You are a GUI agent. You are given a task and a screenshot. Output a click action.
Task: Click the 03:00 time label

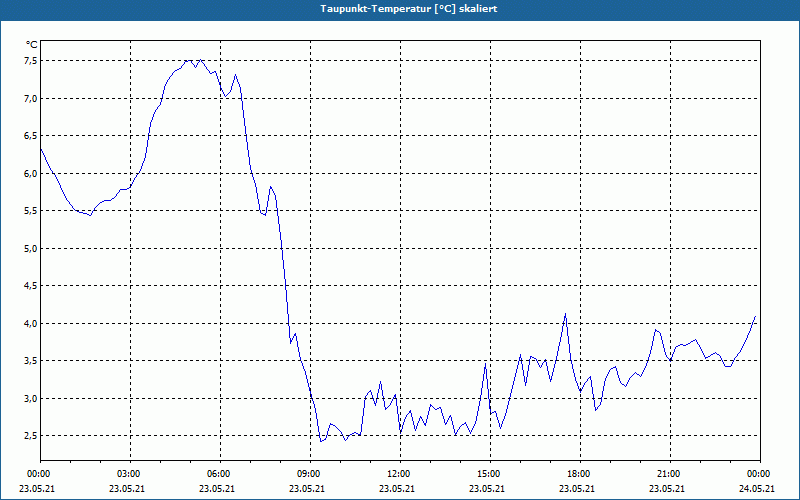point(130,474)
